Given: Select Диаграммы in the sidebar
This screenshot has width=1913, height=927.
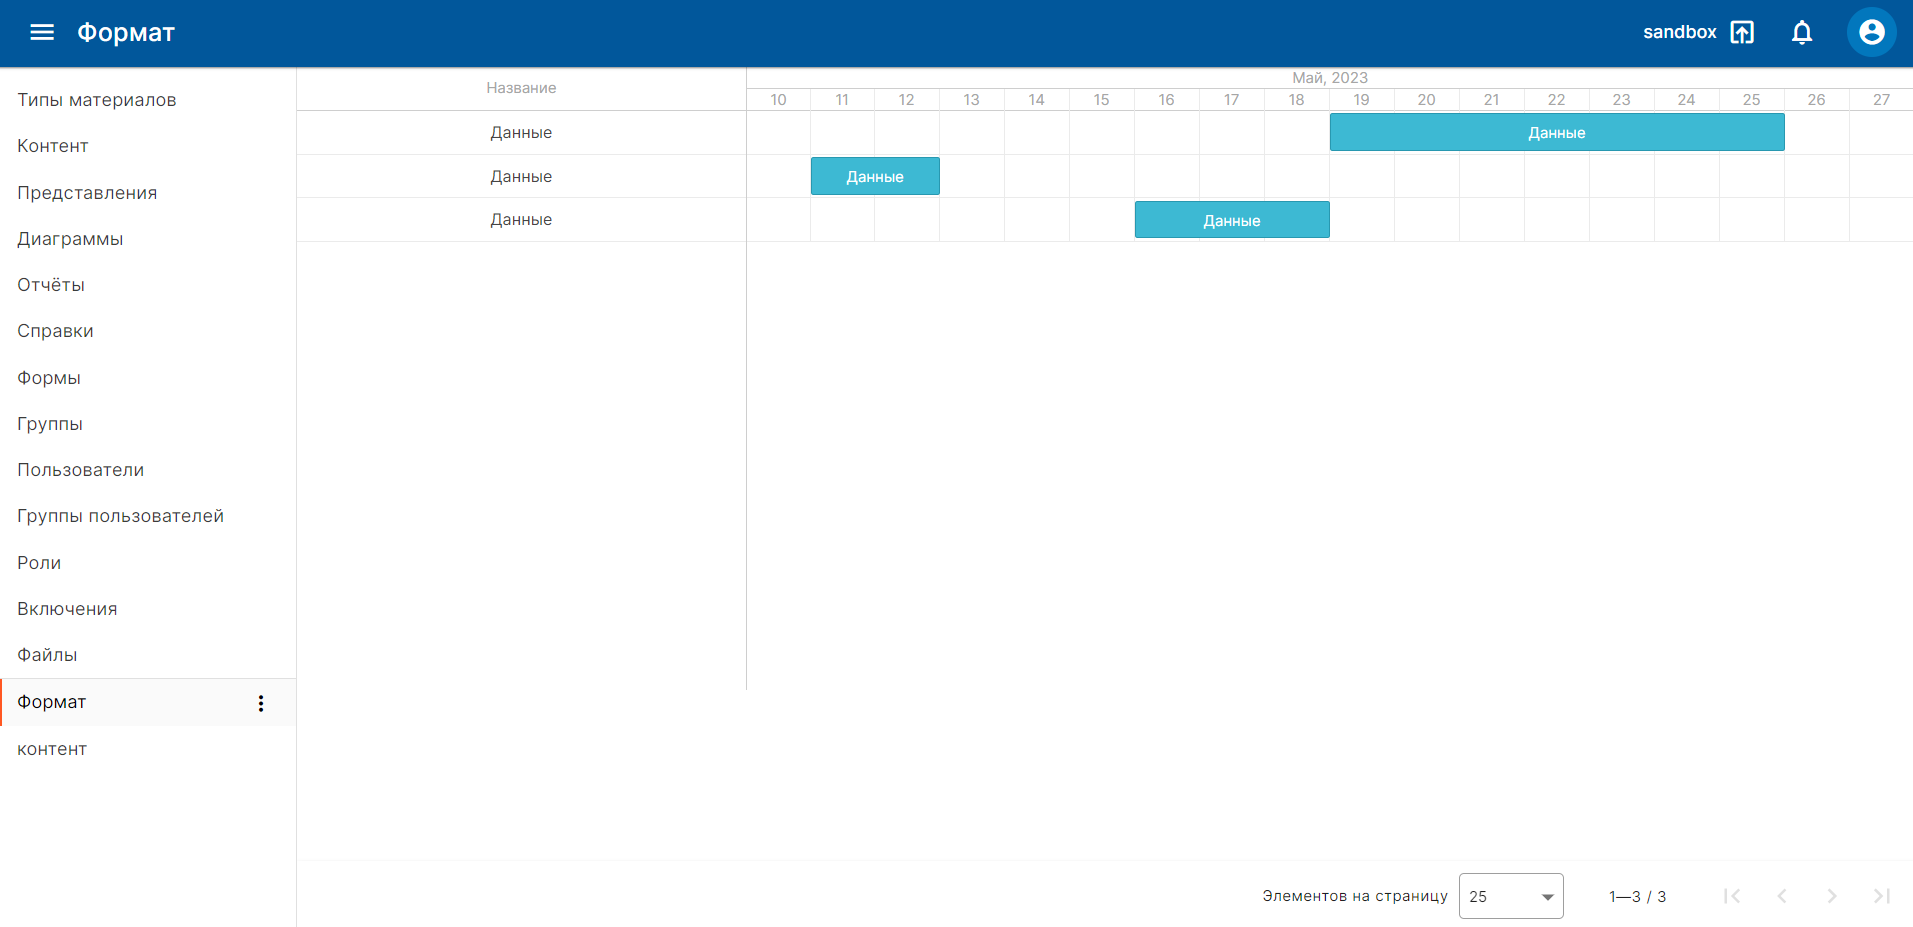Looking at the screenshot, I should 70,239.
